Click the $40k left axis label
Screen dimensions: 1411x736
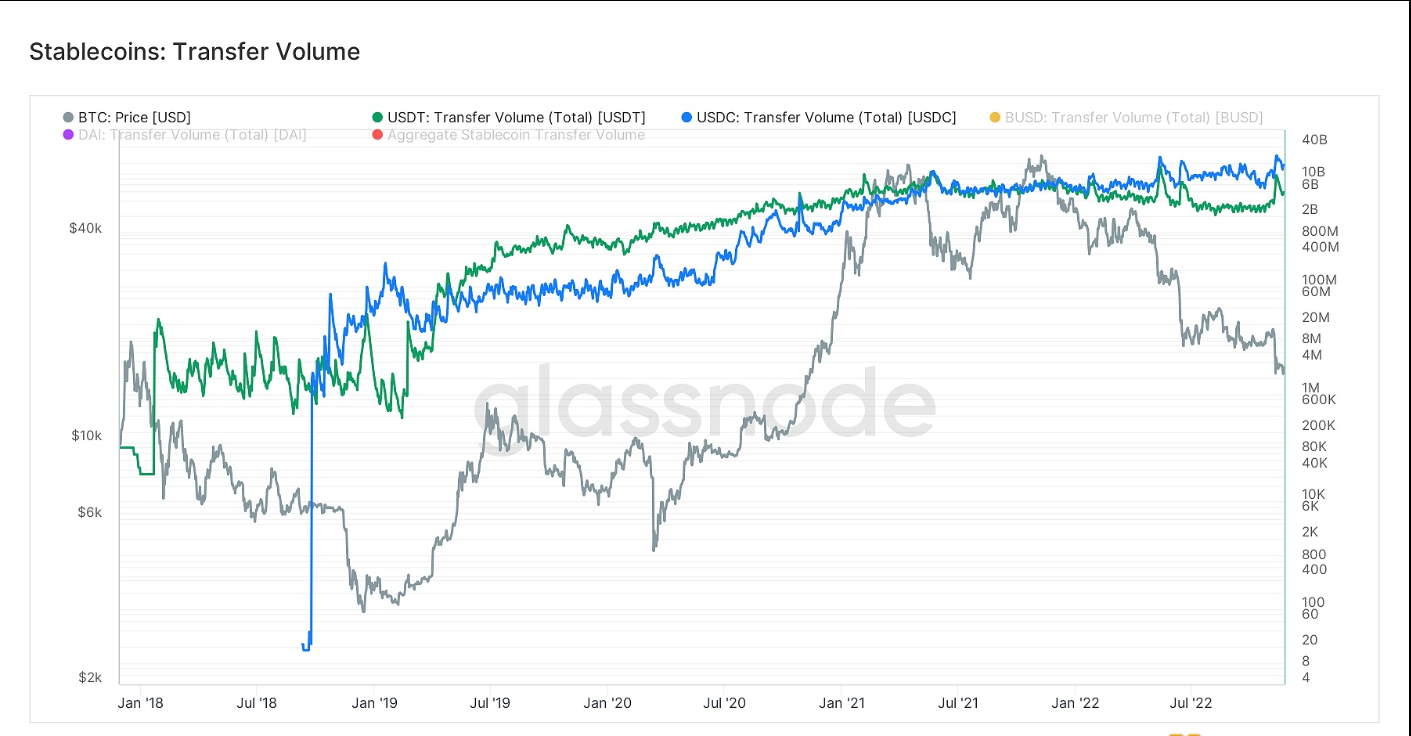85,228
